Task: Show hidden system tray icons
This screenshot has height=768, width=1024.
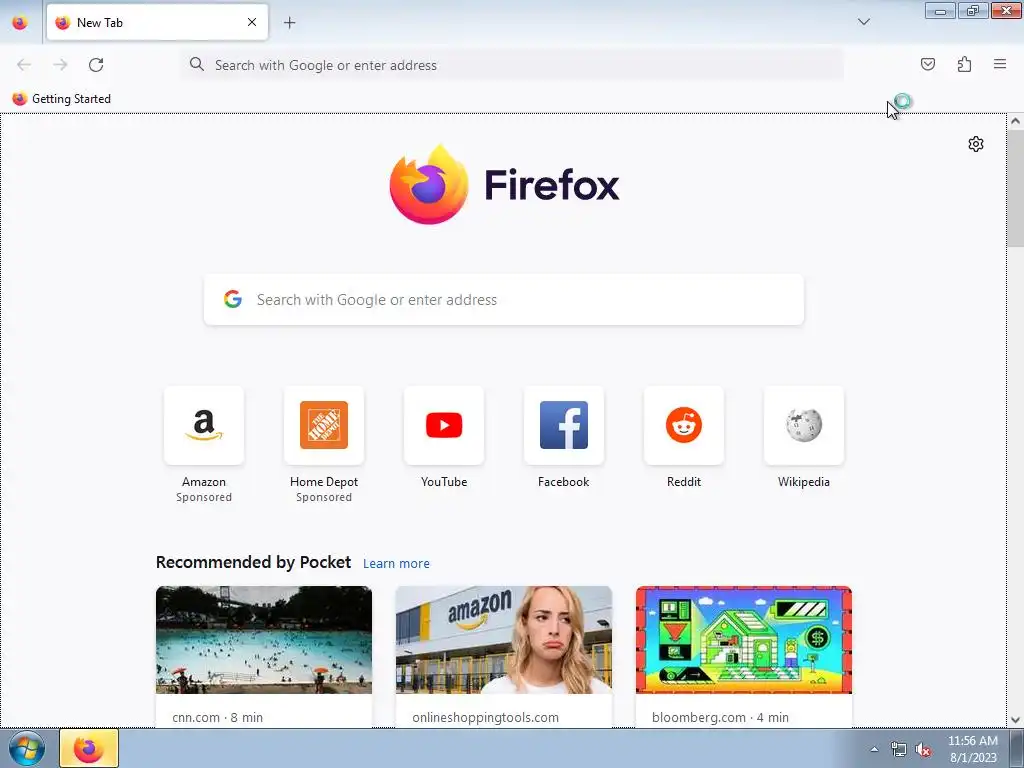Action: pos(874,749)
